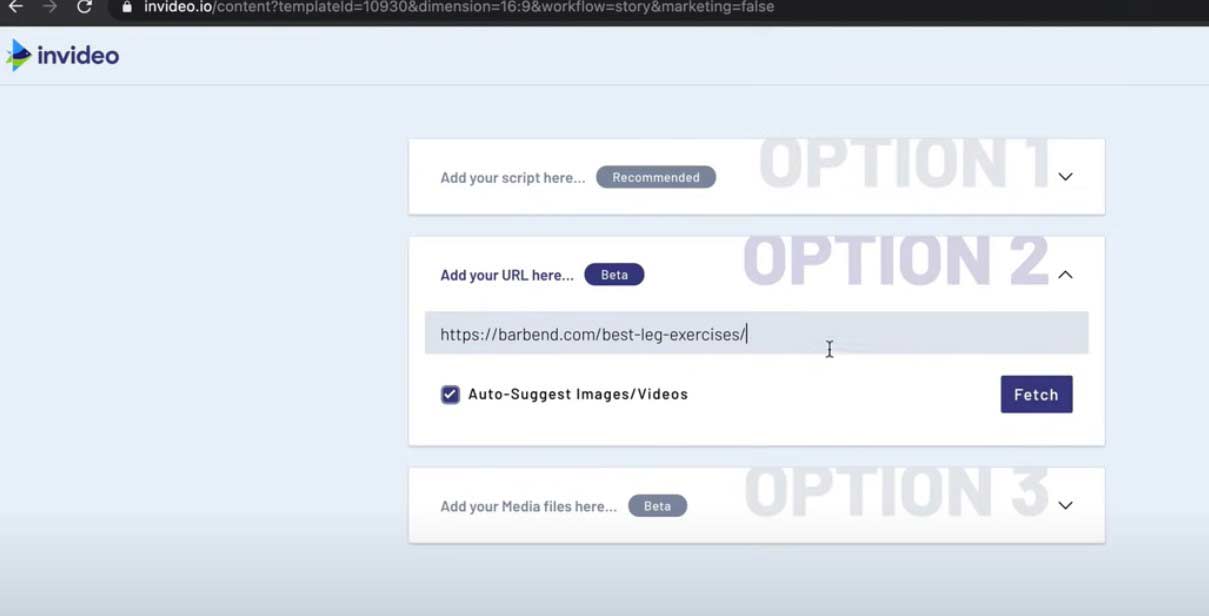Open the 'Add your script here...' section
The width and height of the screenshot is (1209, 616).
pyautogui.click(x=513, y=178)
